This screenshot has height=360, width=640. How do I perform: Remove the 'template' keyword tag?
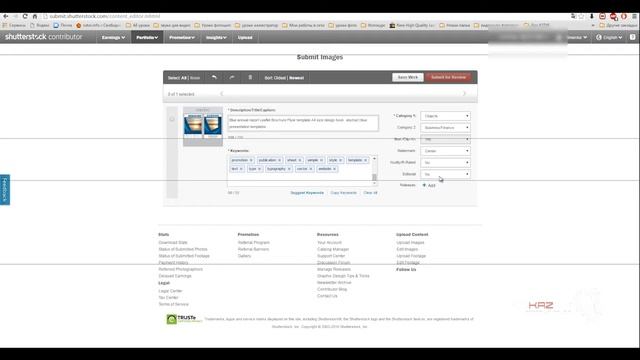366,160
